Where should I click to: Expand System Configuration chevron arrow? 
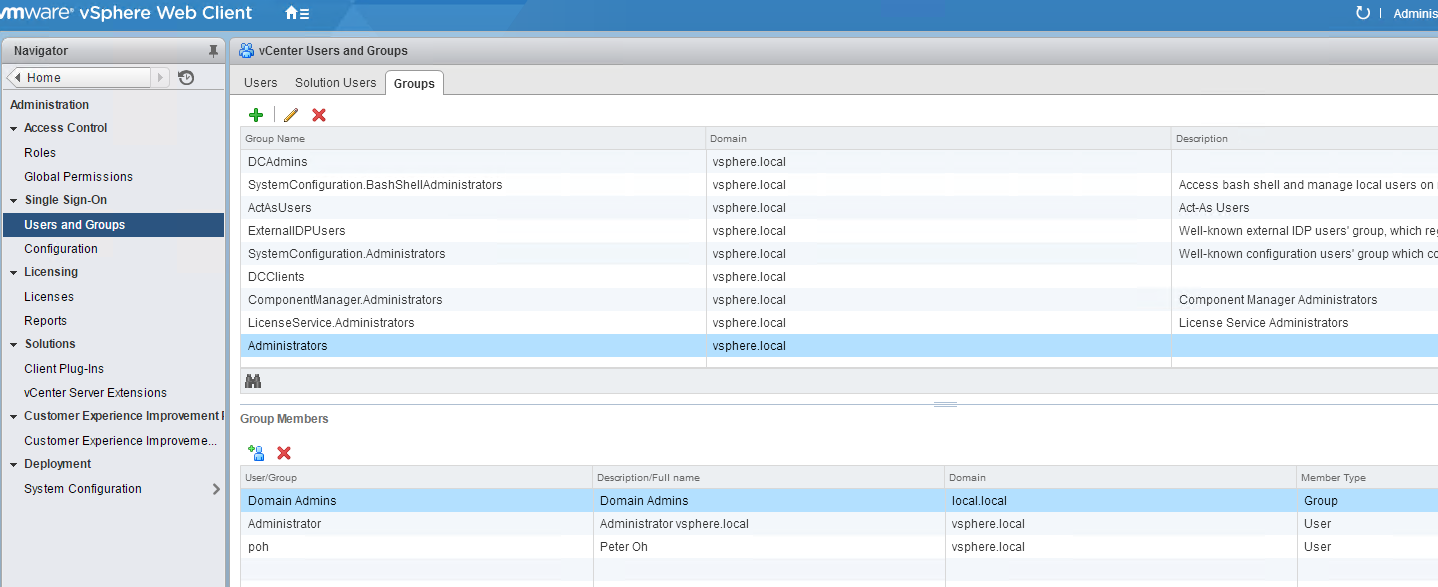(216, 489)
